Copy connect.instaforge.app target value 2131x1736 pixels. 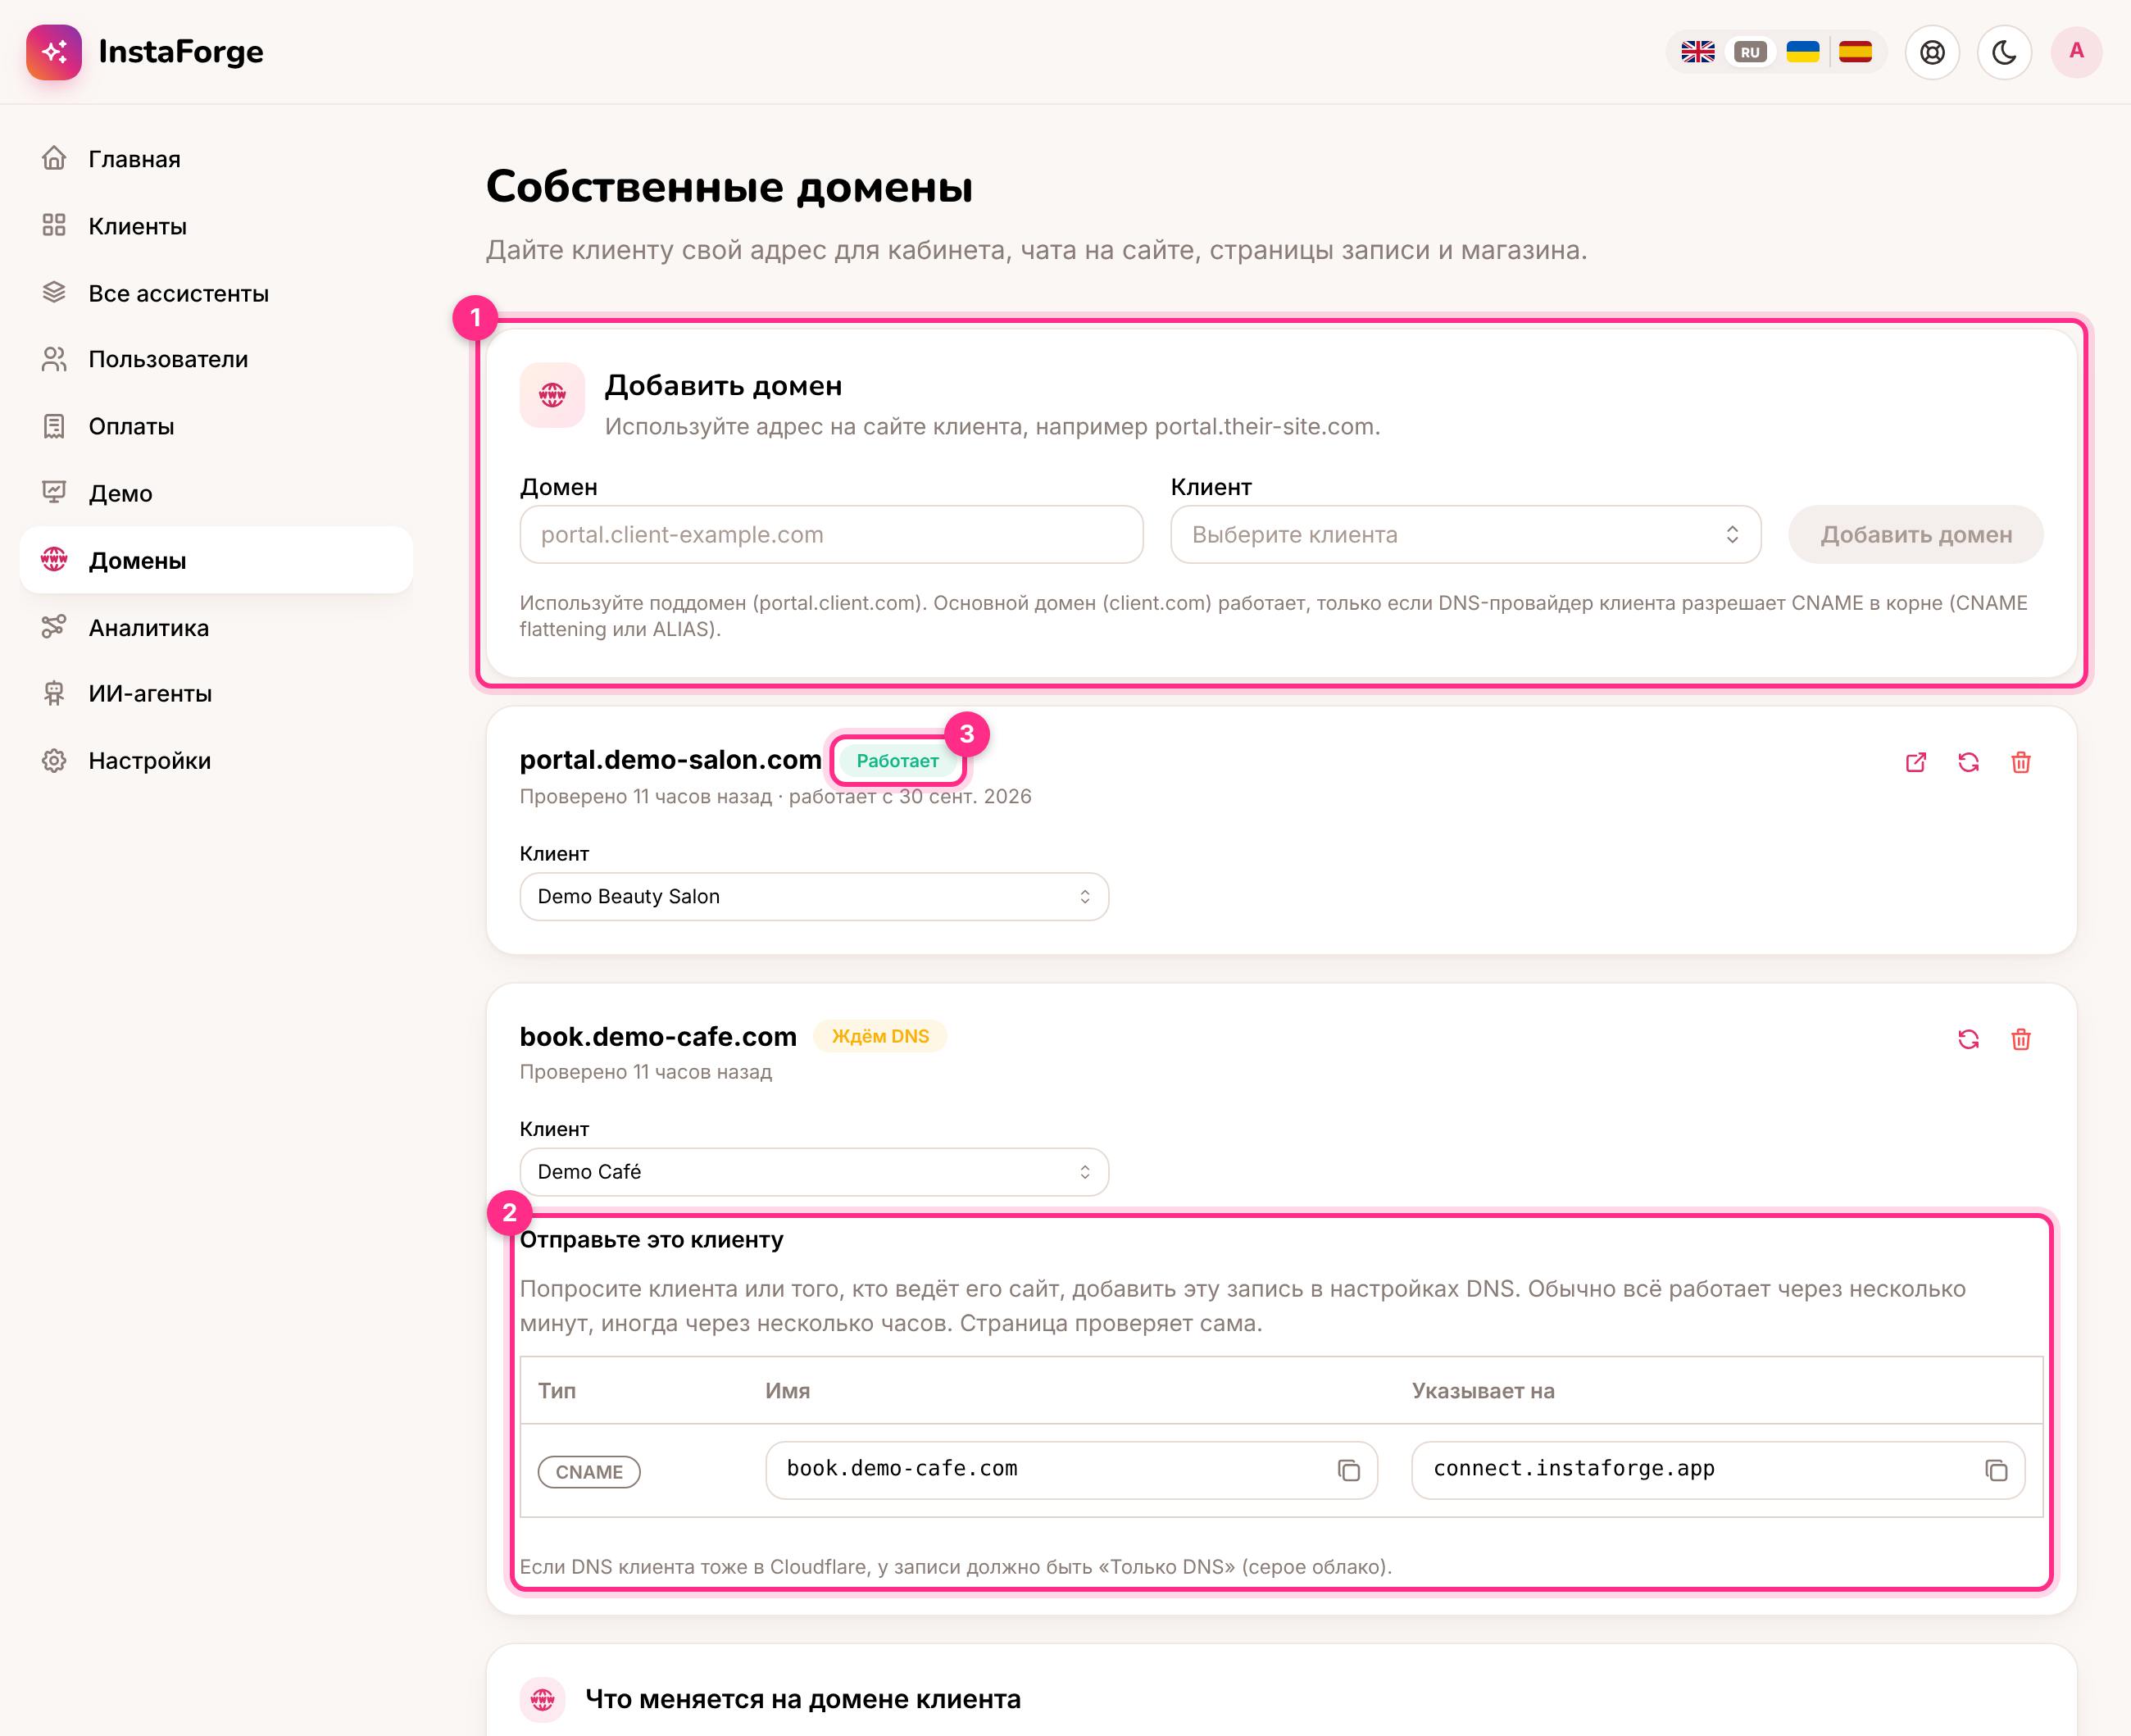[1995, 1469]
